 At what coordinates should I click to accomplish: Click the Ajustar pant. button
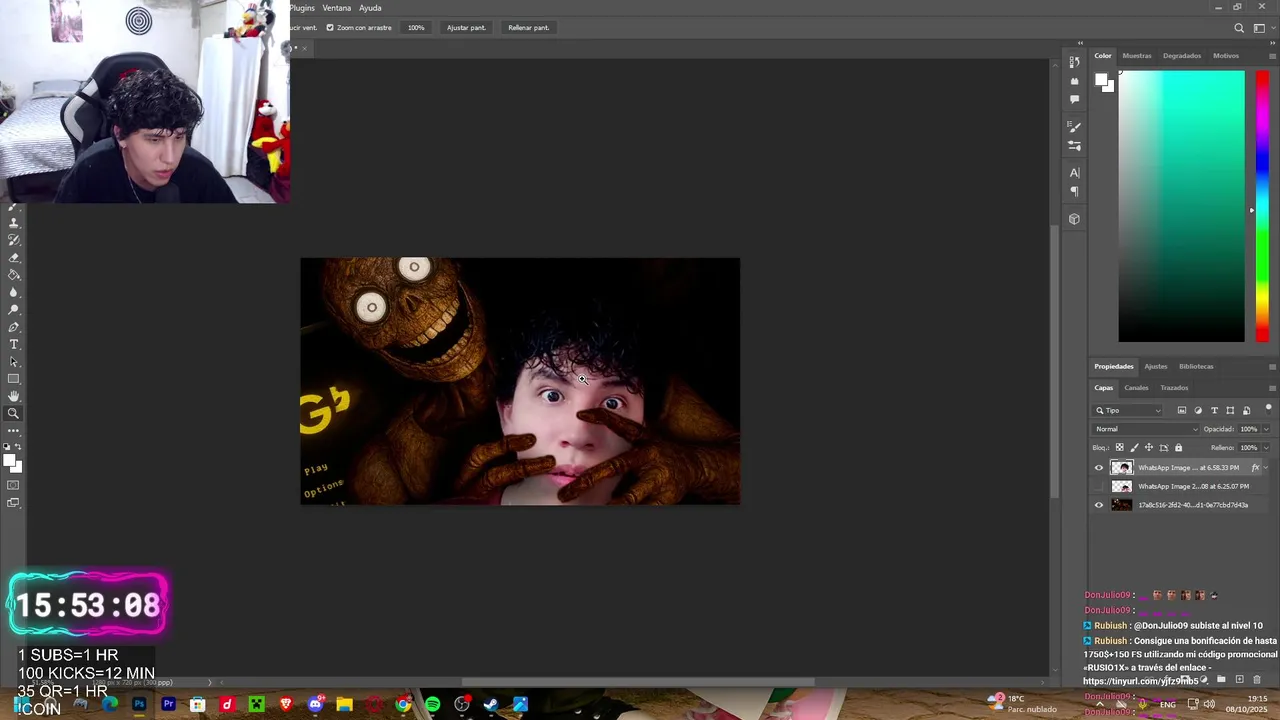466,28
